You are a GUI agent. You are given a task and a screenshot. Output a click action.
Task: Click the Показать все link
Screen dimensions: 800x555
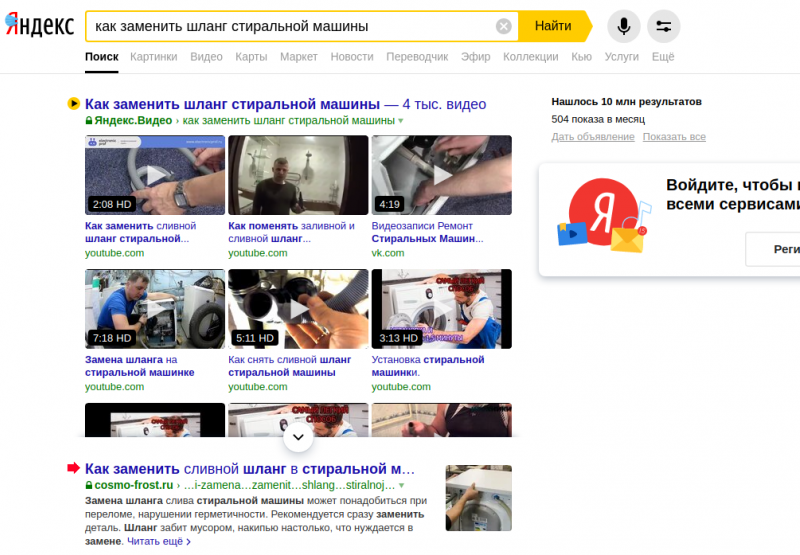click(674, 137)
